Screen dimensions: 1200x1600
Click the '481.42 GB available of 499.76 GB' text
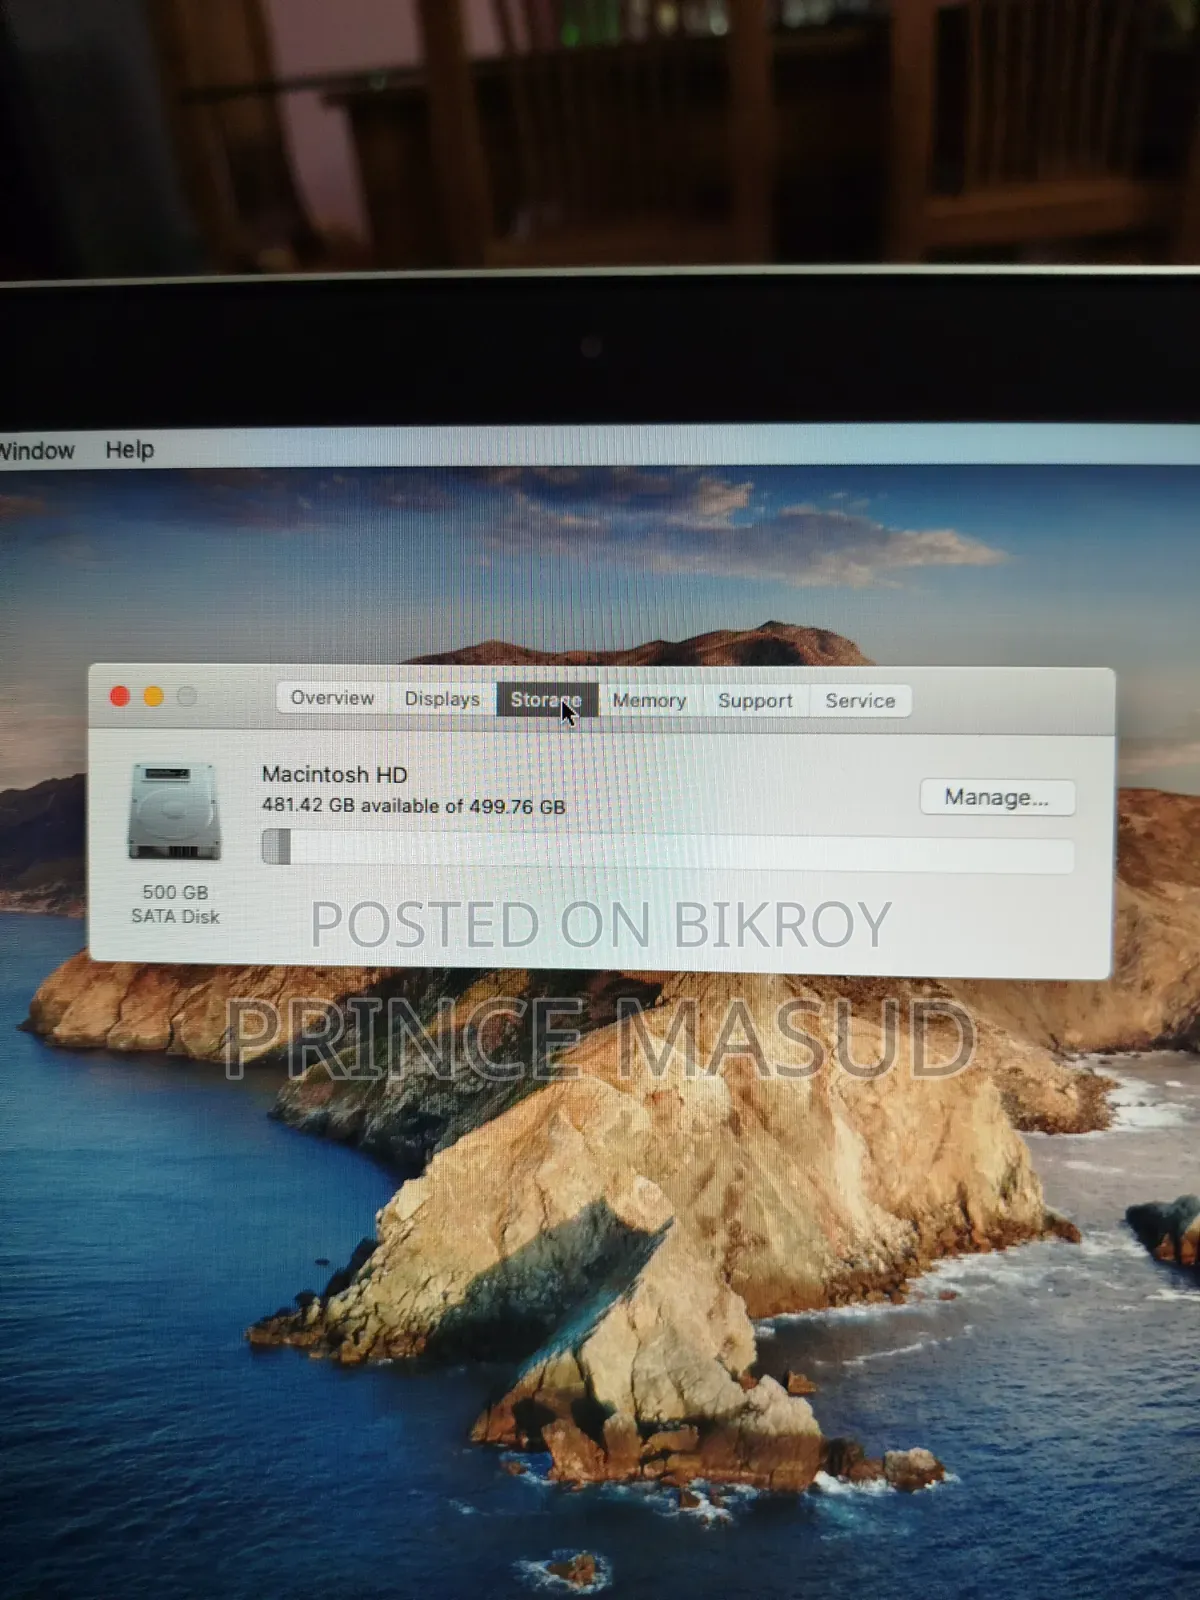[414, 806]
